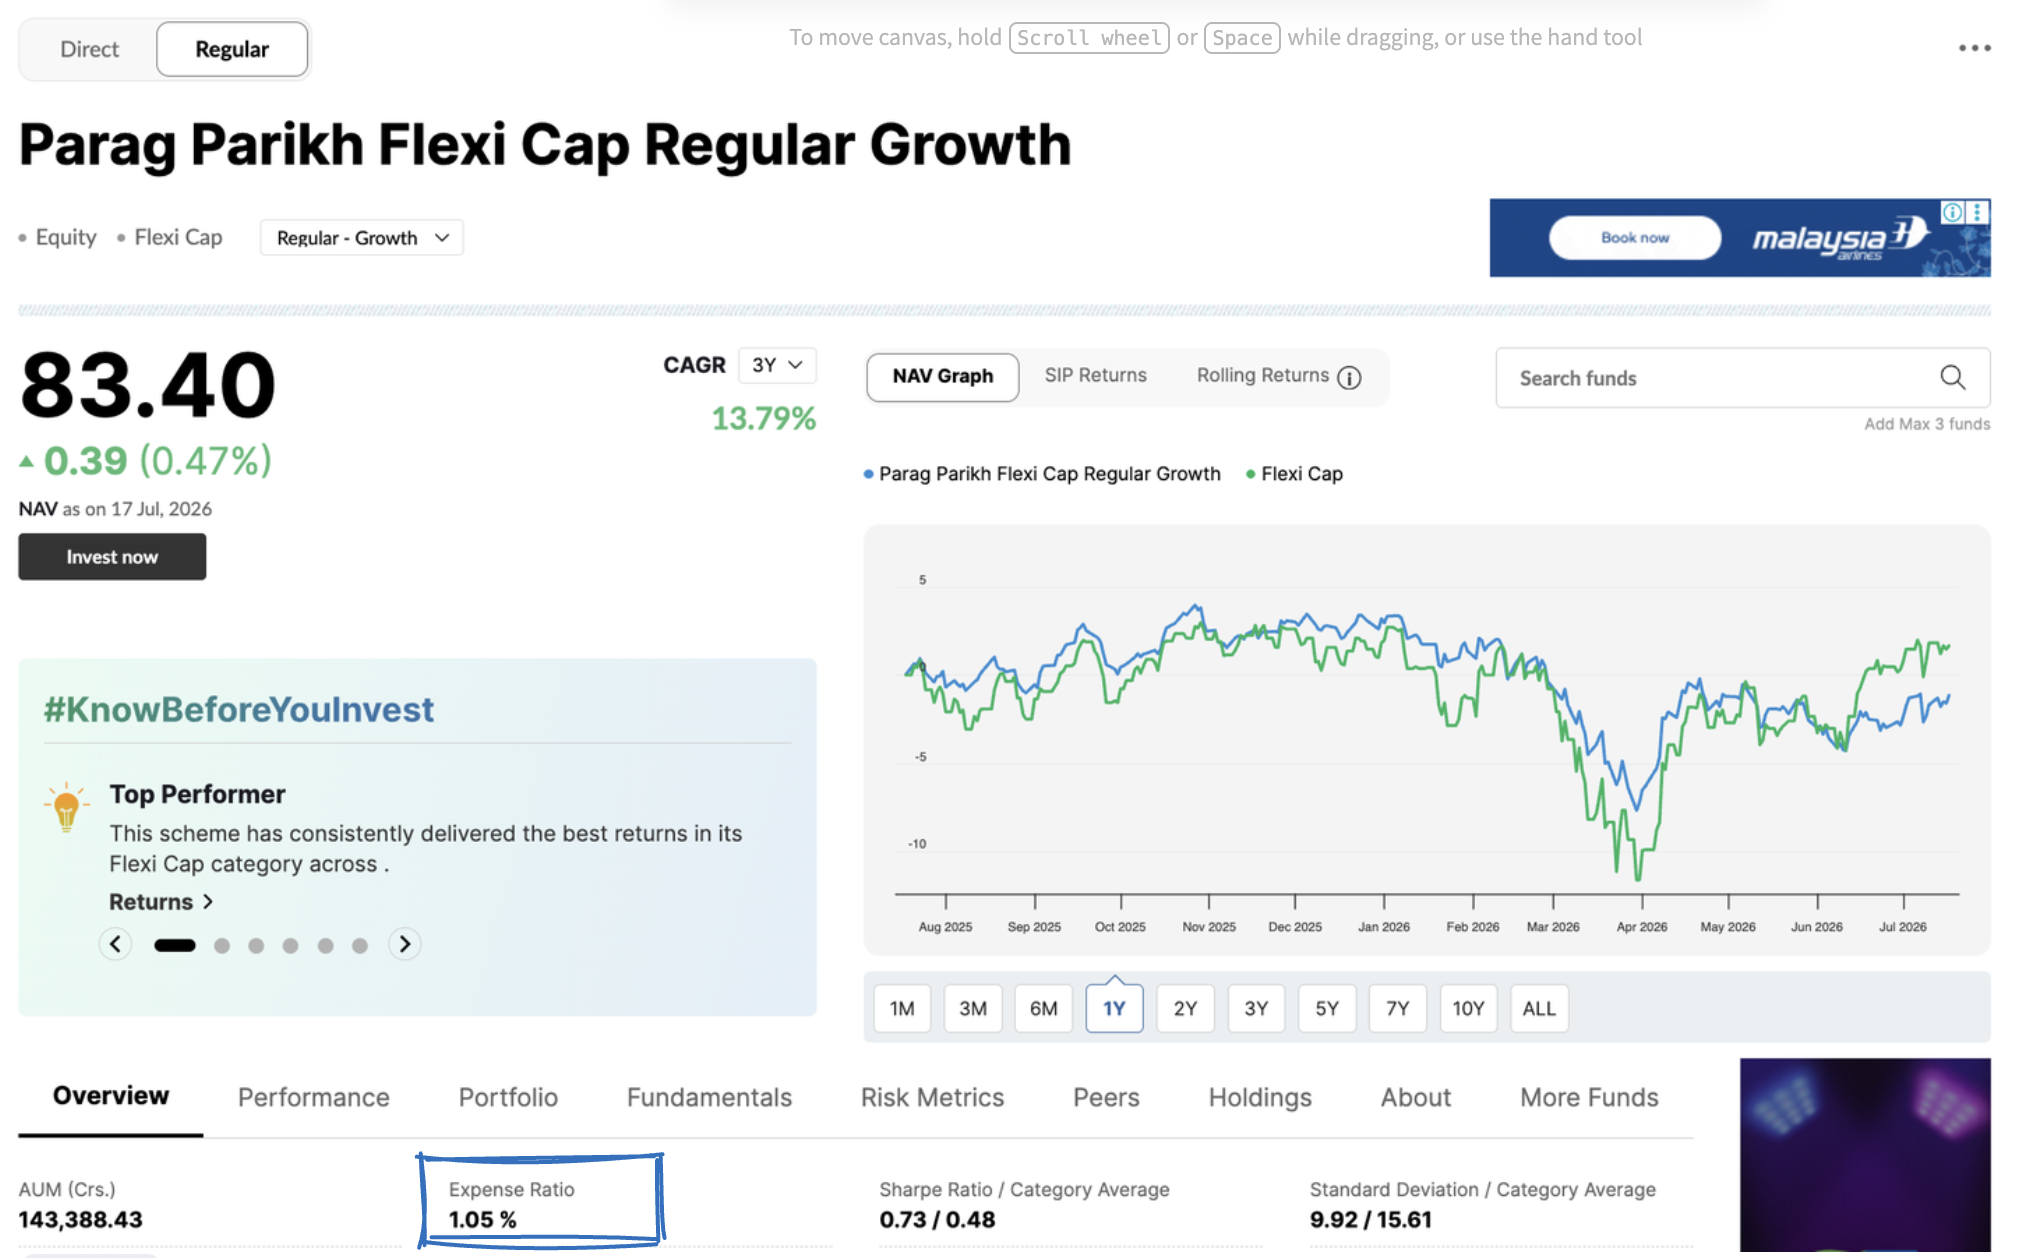Show the SIP Returns tab
Viewport: 2040px width, 1258px height.
(1096, 375)
